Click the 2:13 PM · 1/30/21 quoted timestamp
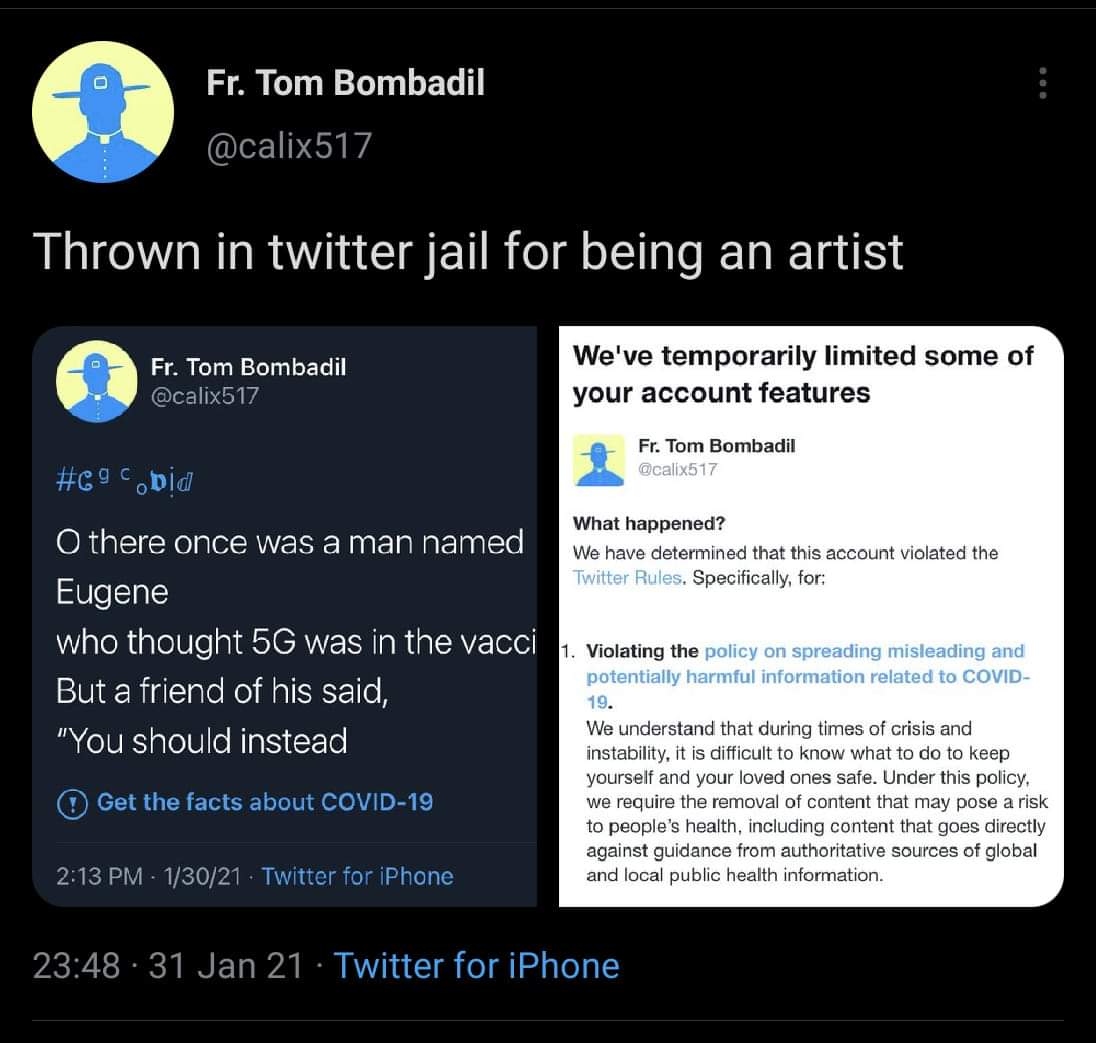1096x1043 pixels. (x=152, y=877)
